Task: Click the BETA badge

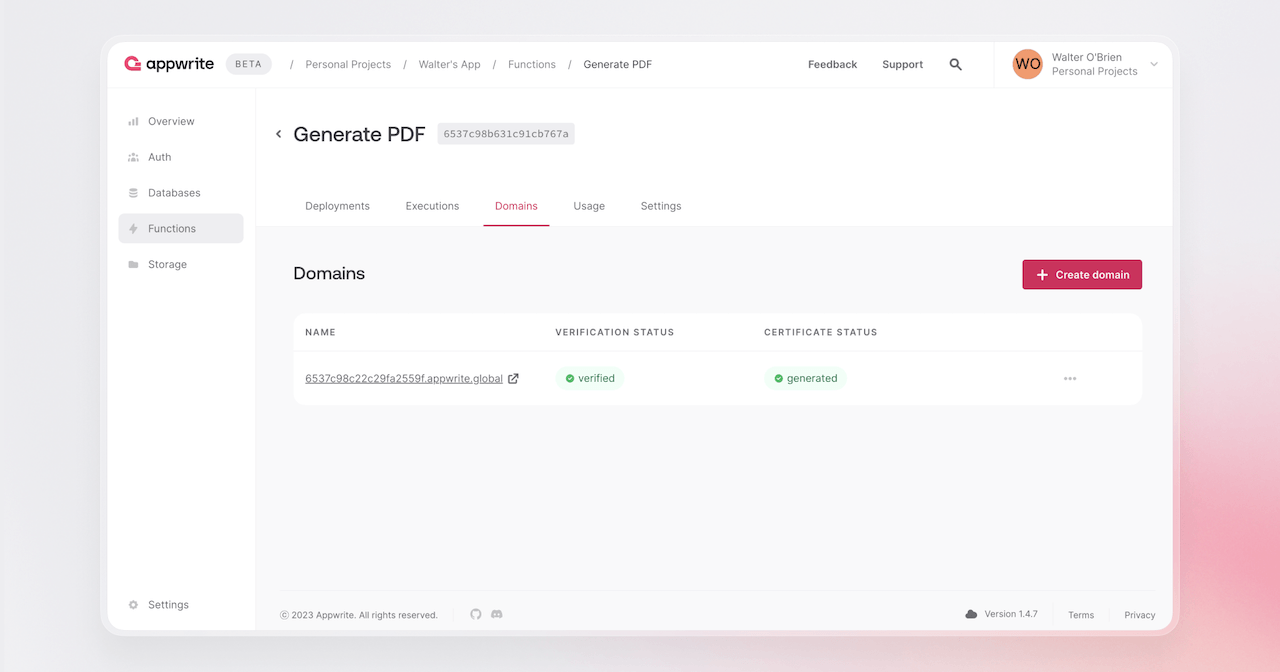Action: pyautogui.click(x=248, y=64)
